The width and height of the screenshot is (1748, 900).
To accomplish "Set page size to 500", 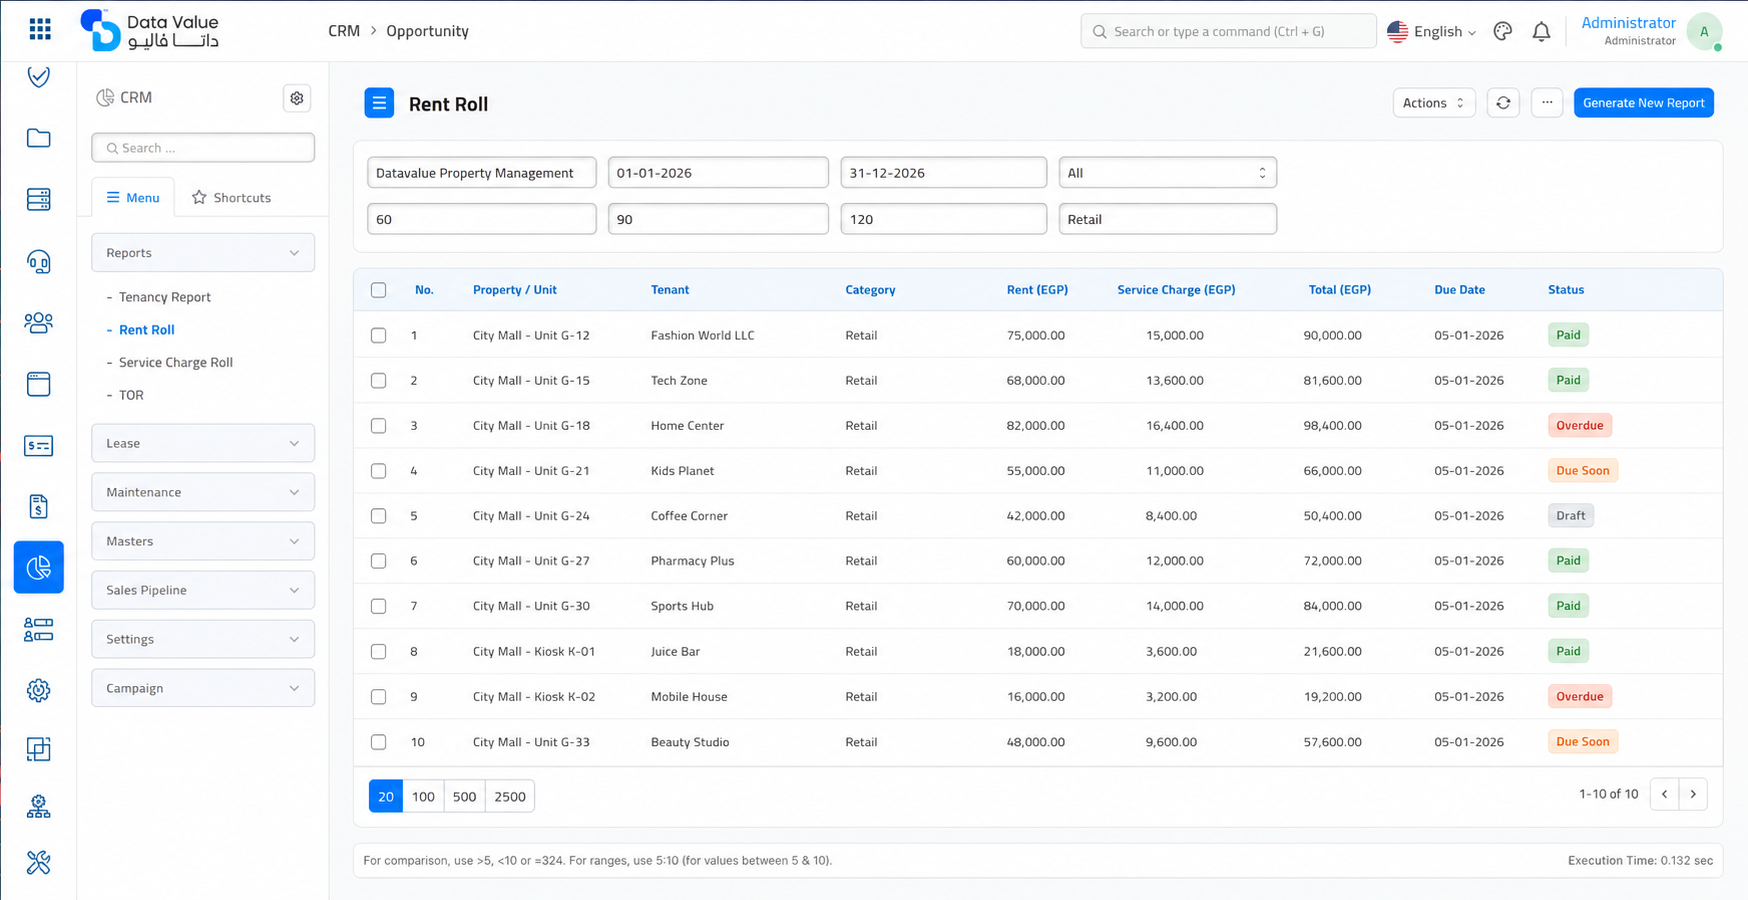I will (464, 796).
